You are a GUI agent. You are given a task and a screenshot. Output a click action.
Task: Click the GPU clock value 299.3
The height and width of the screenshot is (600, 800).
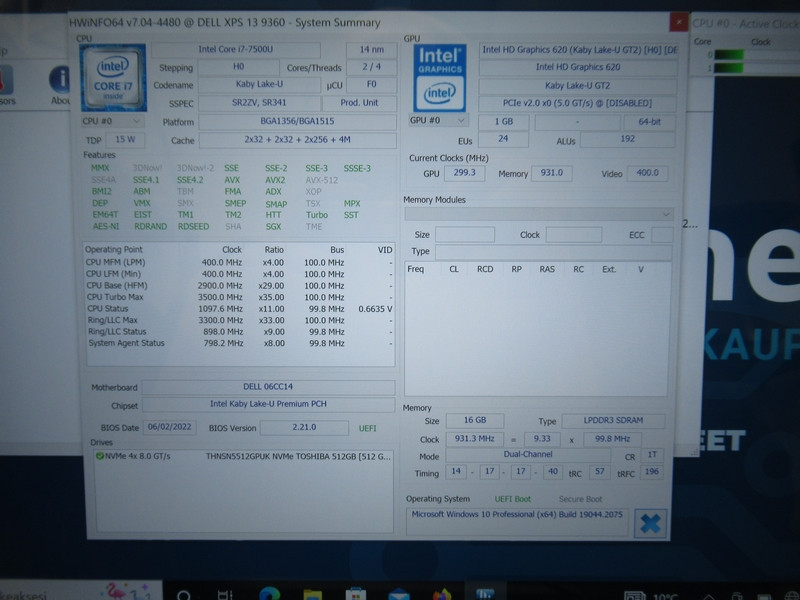coord(464,173)
